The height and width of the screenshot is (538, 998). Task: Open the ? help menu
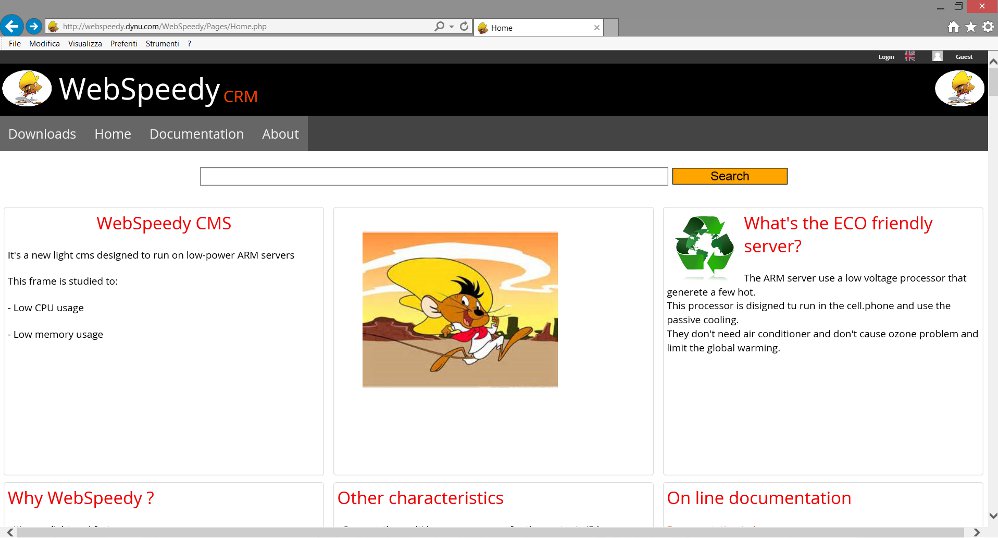pyautogui.click(x=190, y=44)
